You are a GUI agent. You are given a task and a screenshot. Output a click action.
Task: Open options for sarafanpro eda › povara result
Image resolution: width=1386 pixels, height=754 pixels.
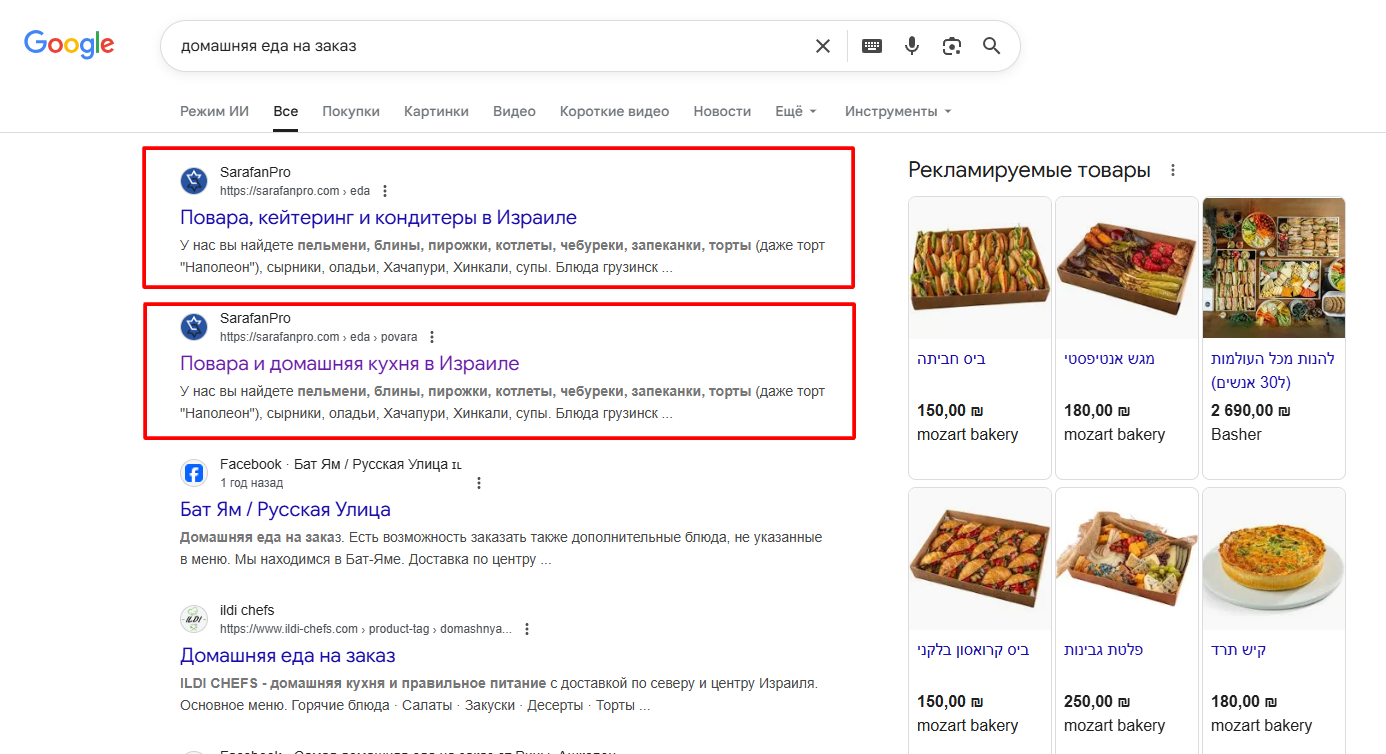[432, 337]
